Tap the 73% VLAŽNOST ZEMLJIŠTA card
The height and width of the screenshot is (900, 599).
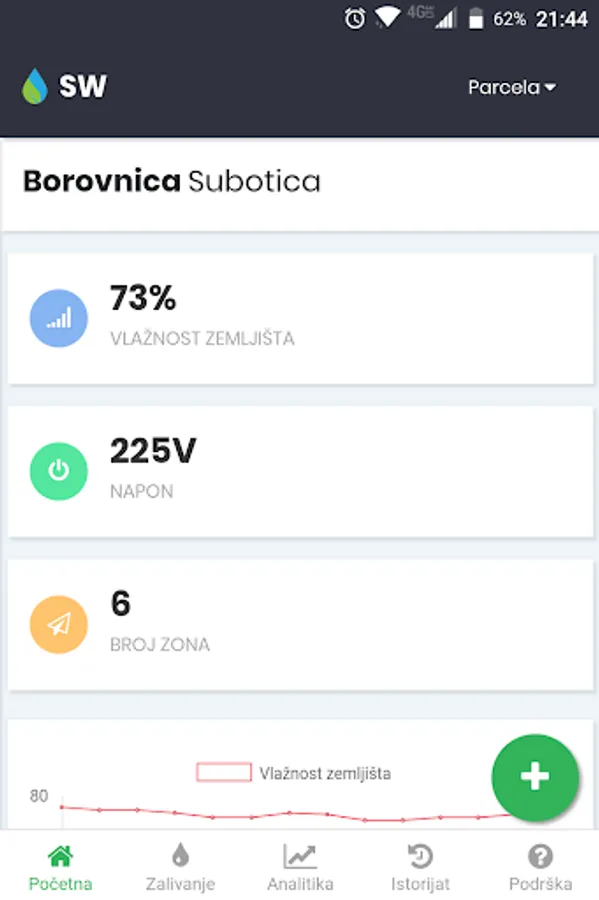click(x=299, y=318)
